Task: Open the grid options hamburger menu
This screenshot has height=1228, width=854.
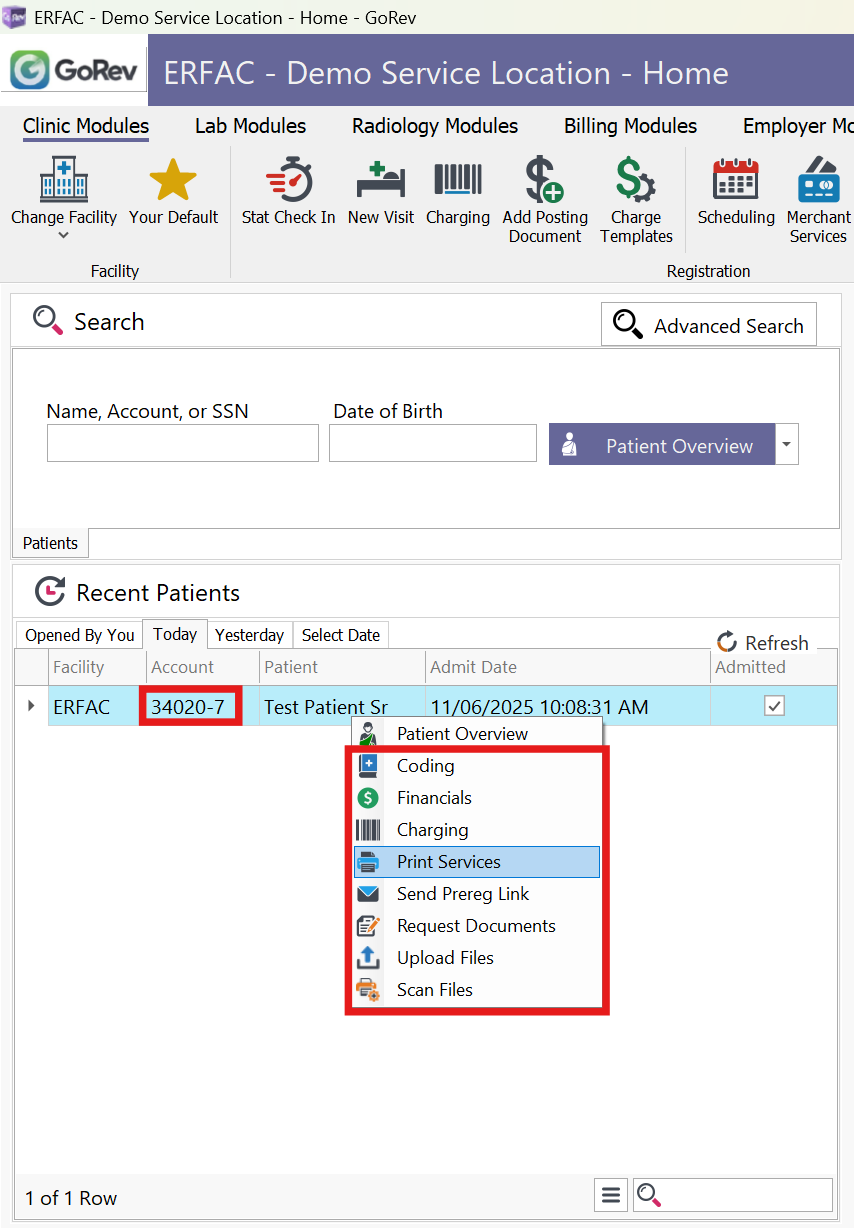Action: click(611, 1195)
